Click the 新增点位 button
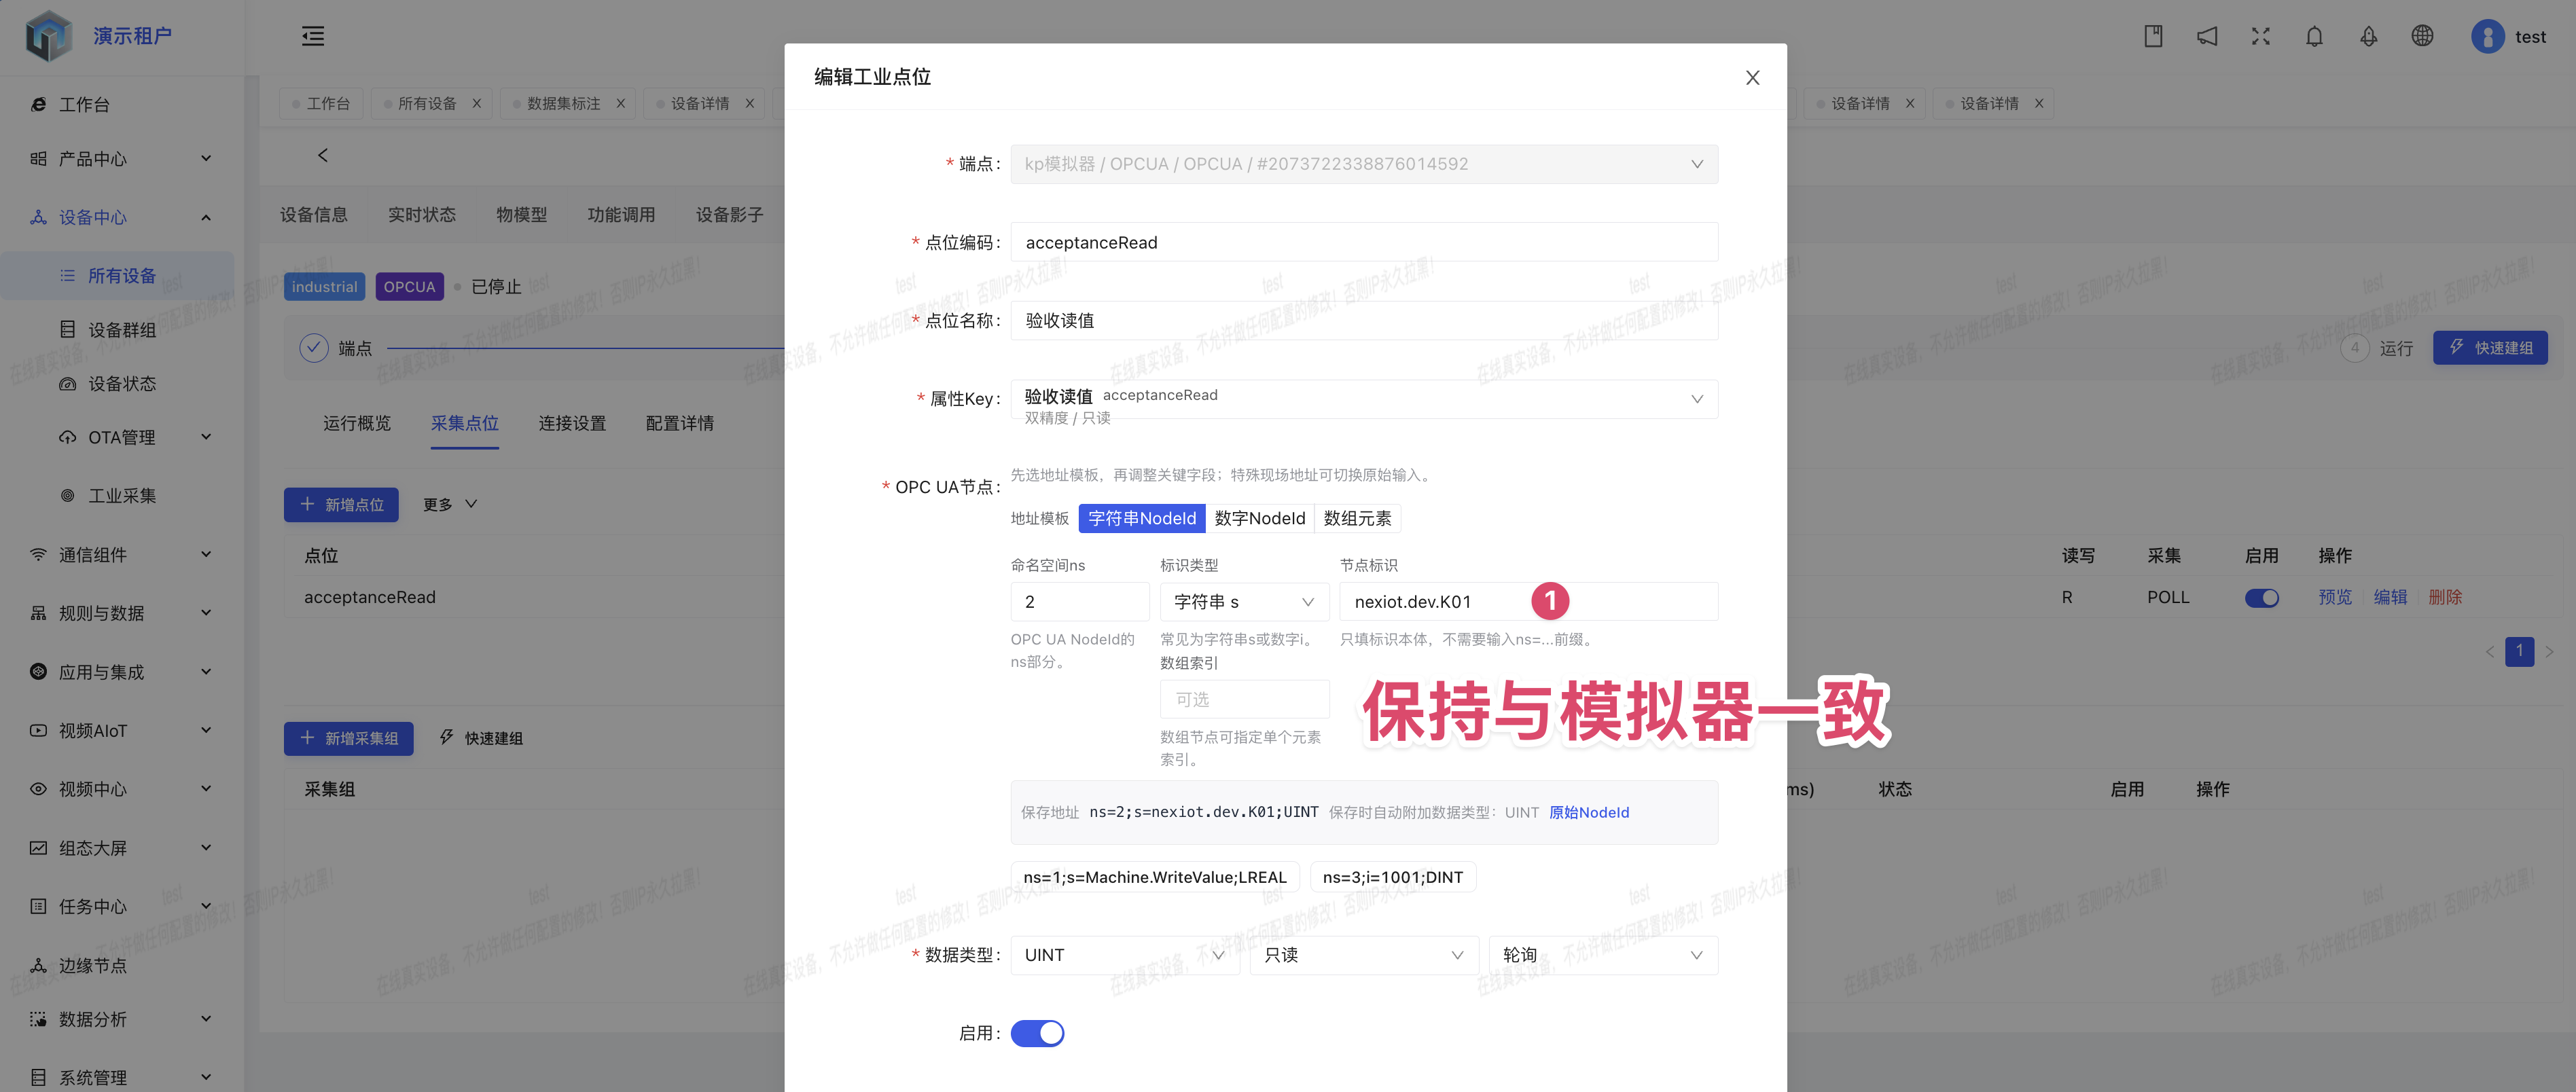Screen dimensions: 2576x1092 coord(341,505)
